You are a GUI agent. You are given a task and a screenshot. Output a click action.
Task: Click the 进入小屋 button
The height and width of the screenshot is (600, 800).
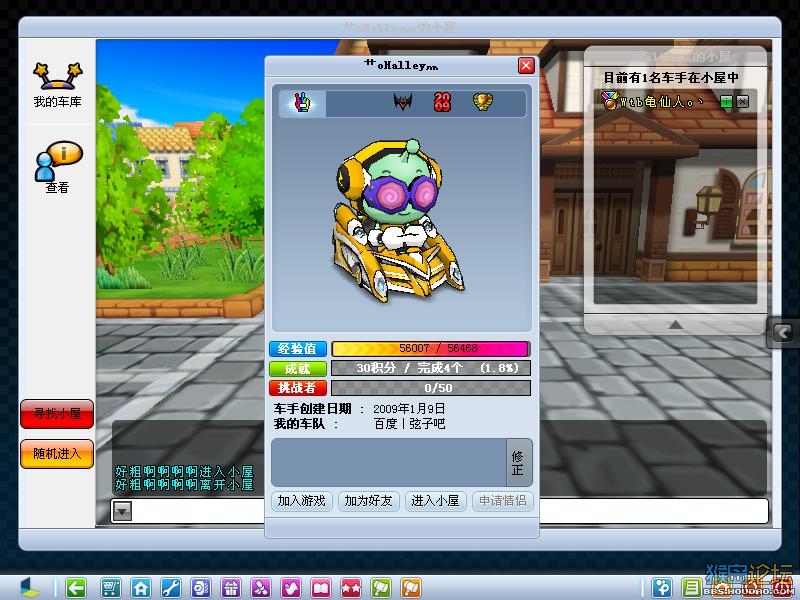435,501
